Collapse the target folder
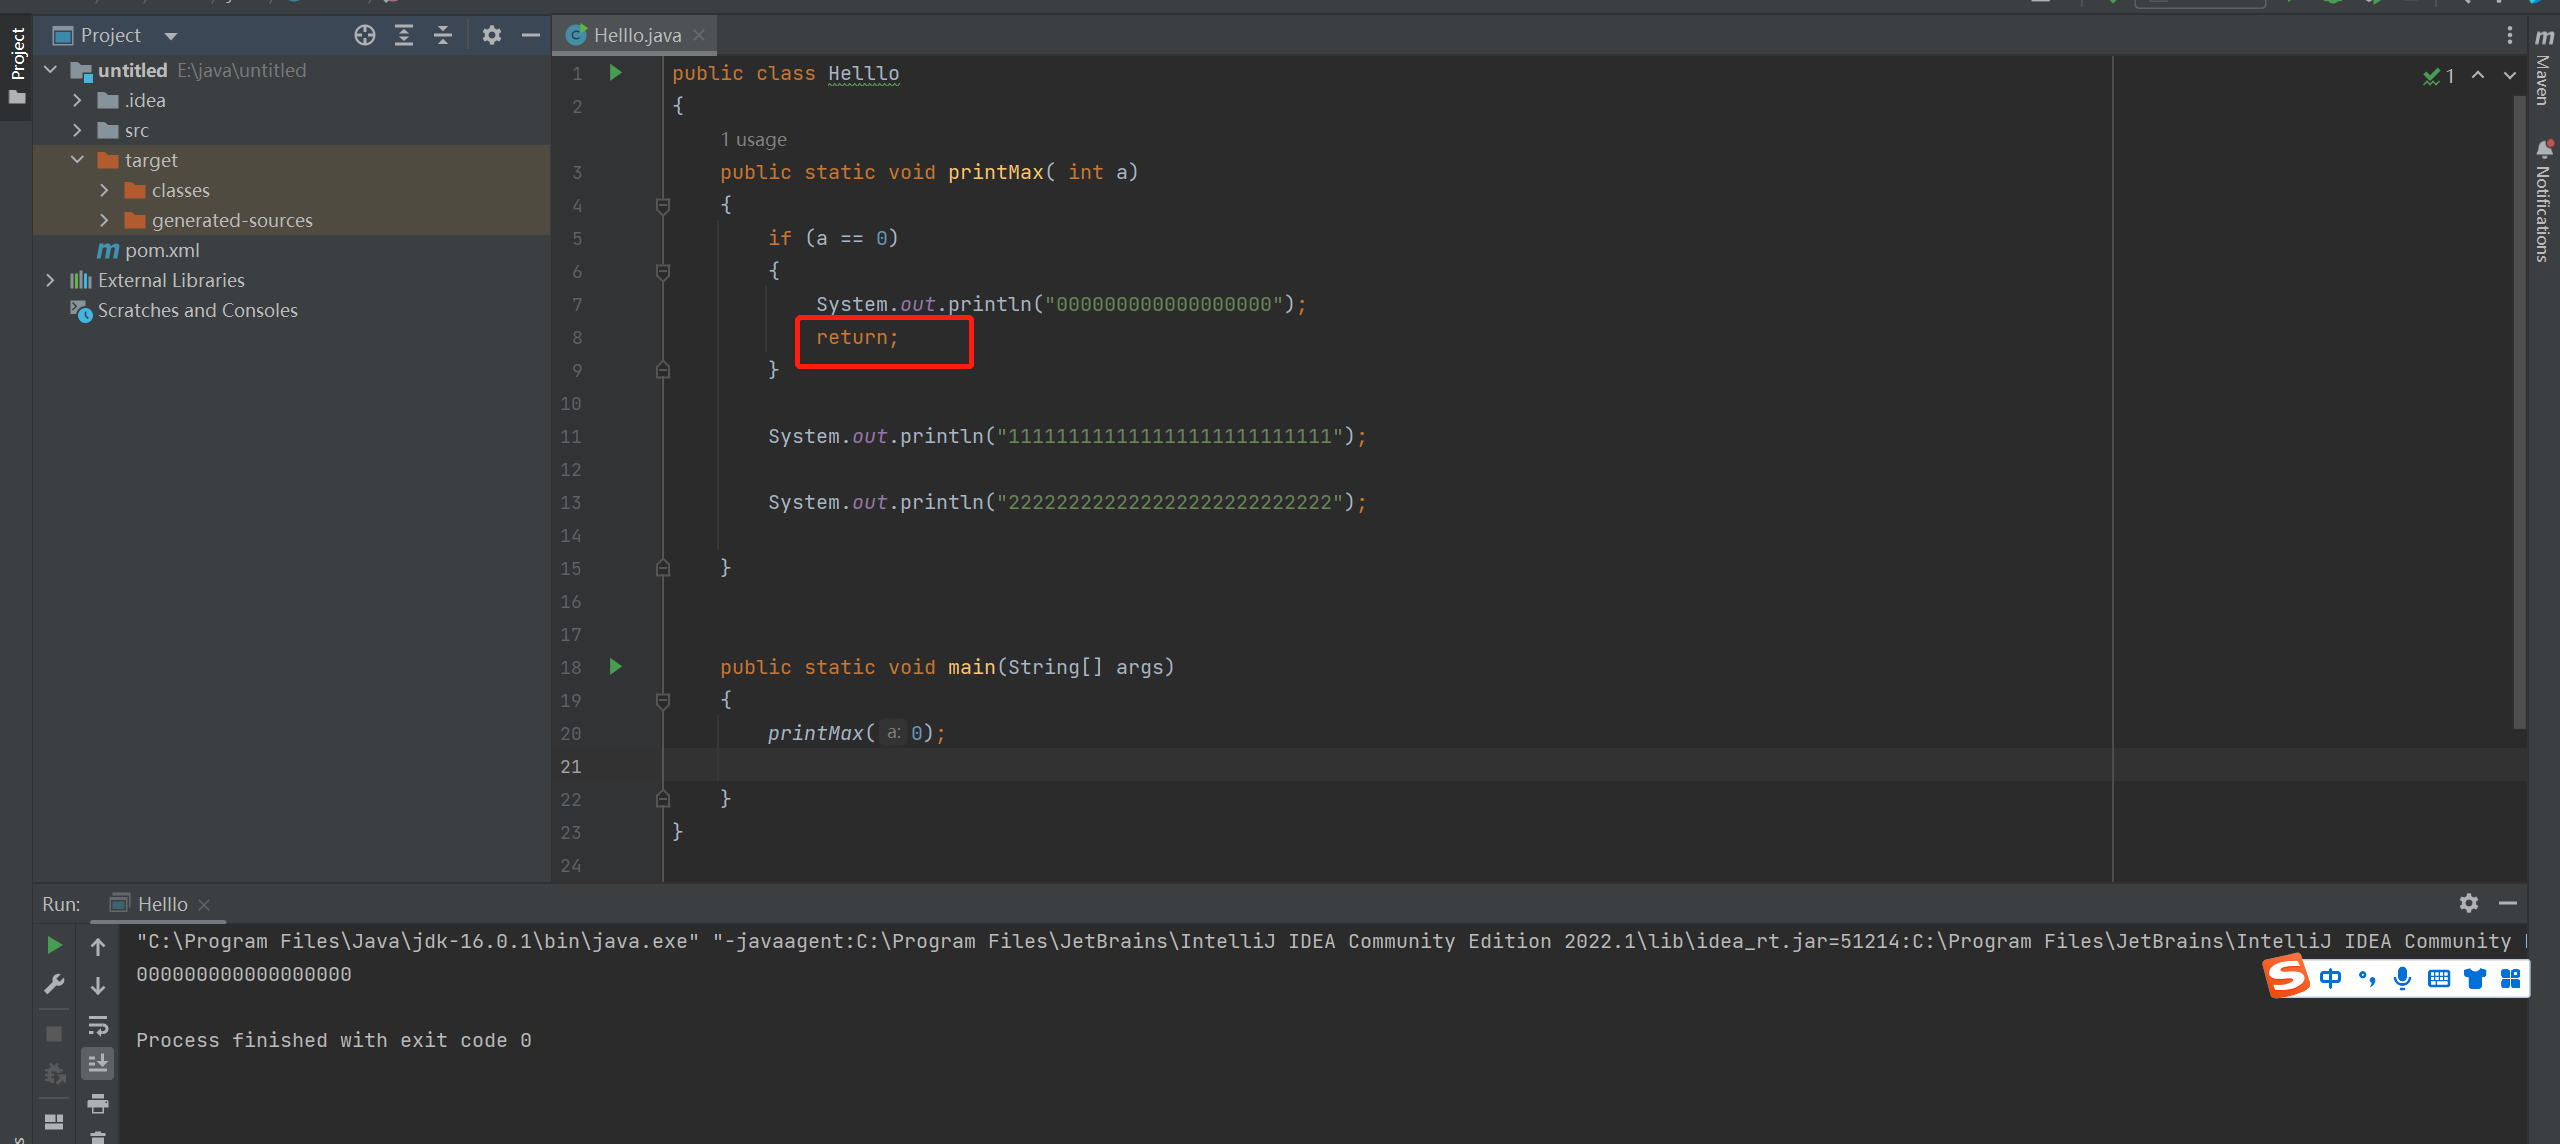This screenshot has width=2560, height=1144. pyautogui.click(x=77, y=160)
